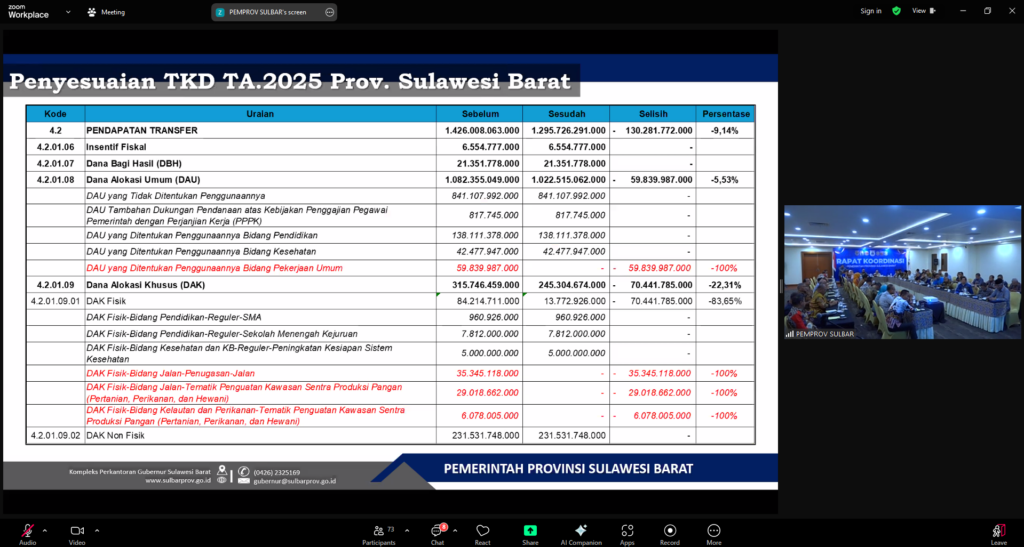Open the View layout menu
Screen dimensions: 1024x547
pyautogui.click(x=924, y=11)
